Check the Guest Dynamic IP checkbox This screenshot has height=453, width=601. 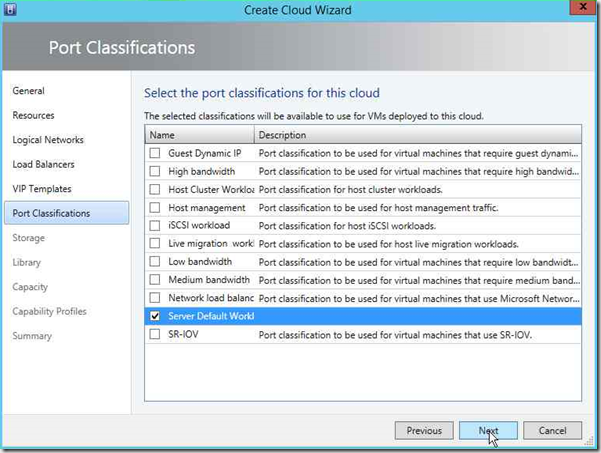pyautogui.click(x=155, y=153)
